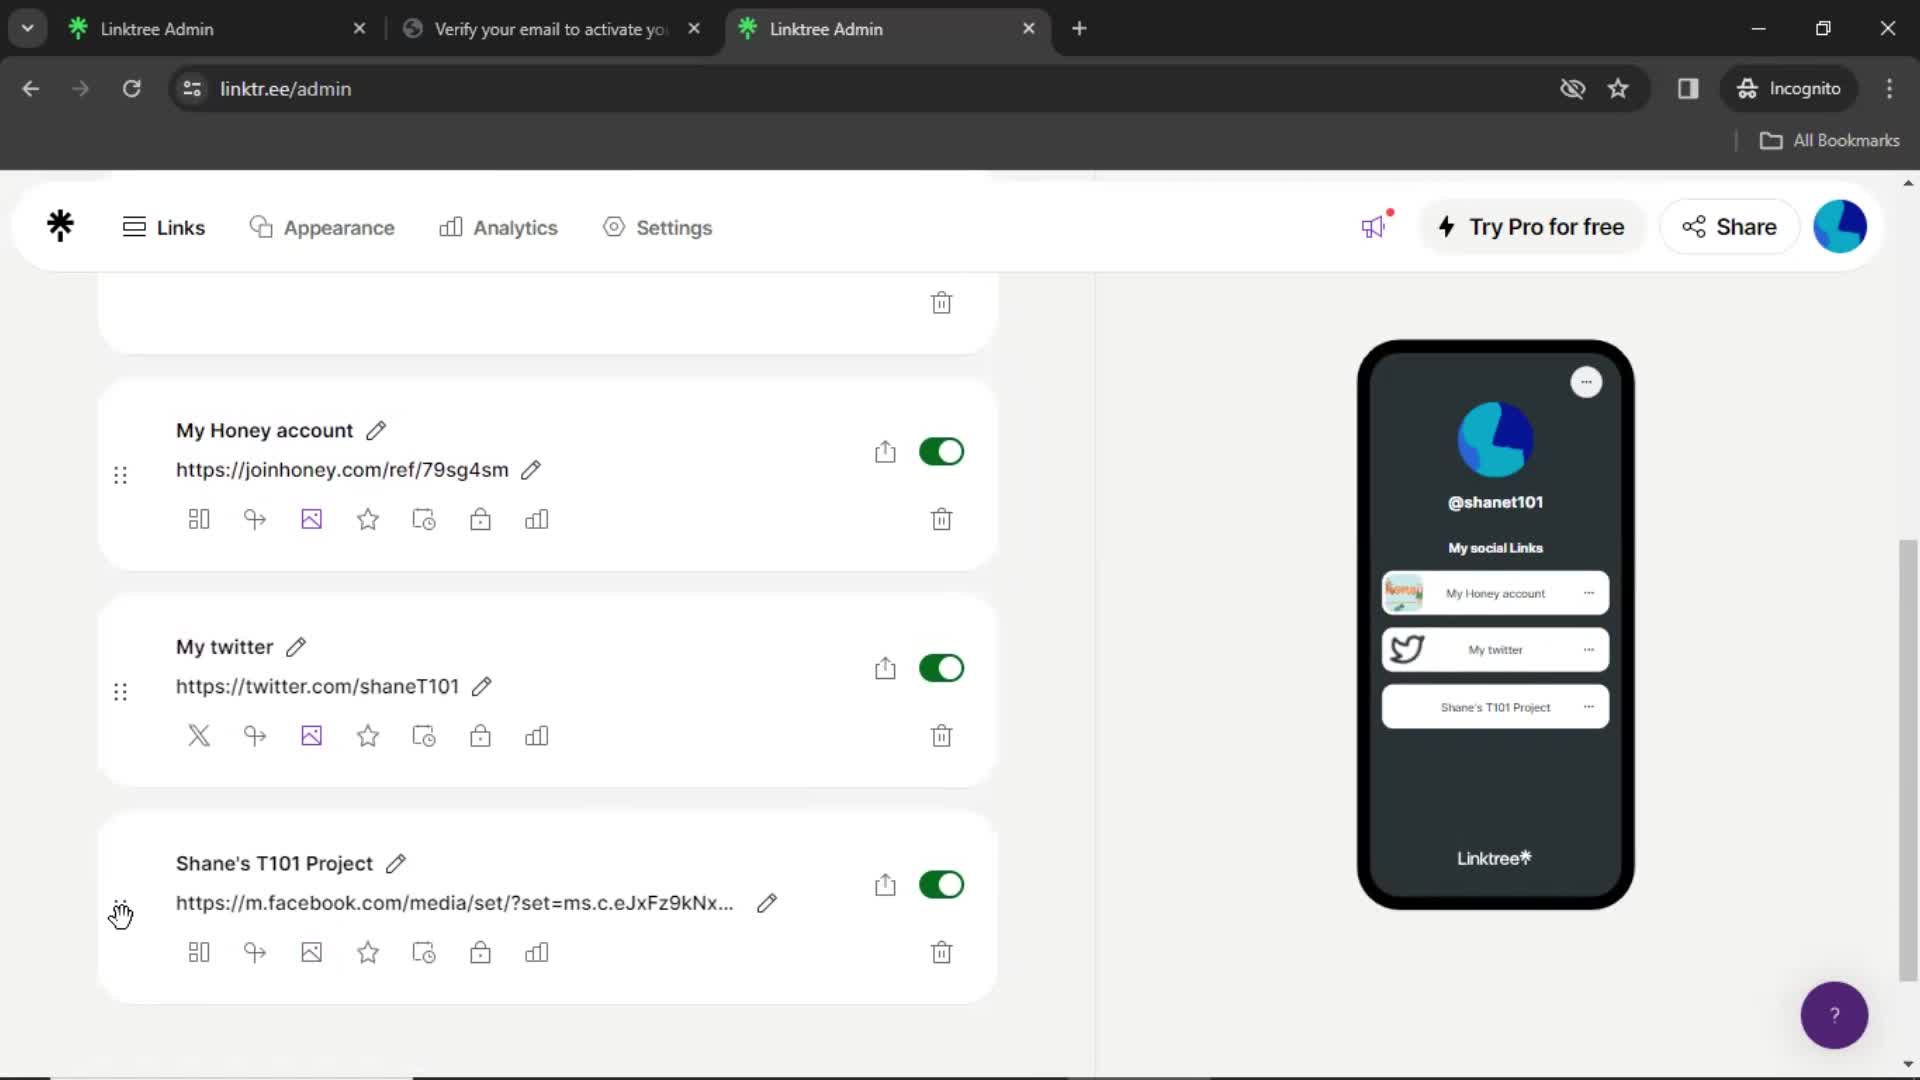Open lock option for Shane's T101 Project

tap(480, 952)
